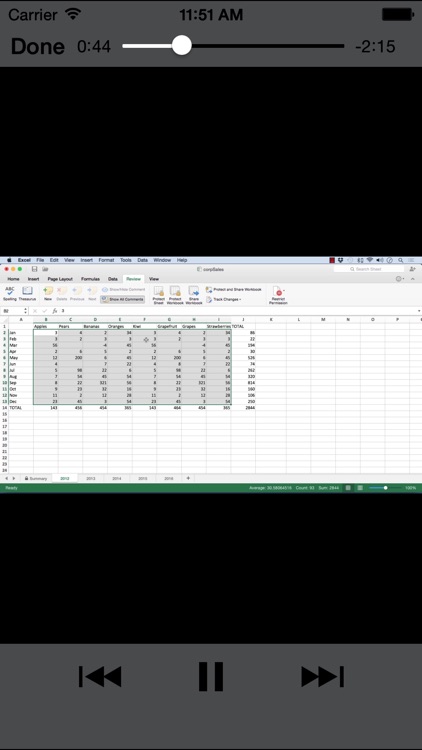Open the Thesaurus tool
Viewport: 422px width, 750px height.
click(x=27, y=293)
